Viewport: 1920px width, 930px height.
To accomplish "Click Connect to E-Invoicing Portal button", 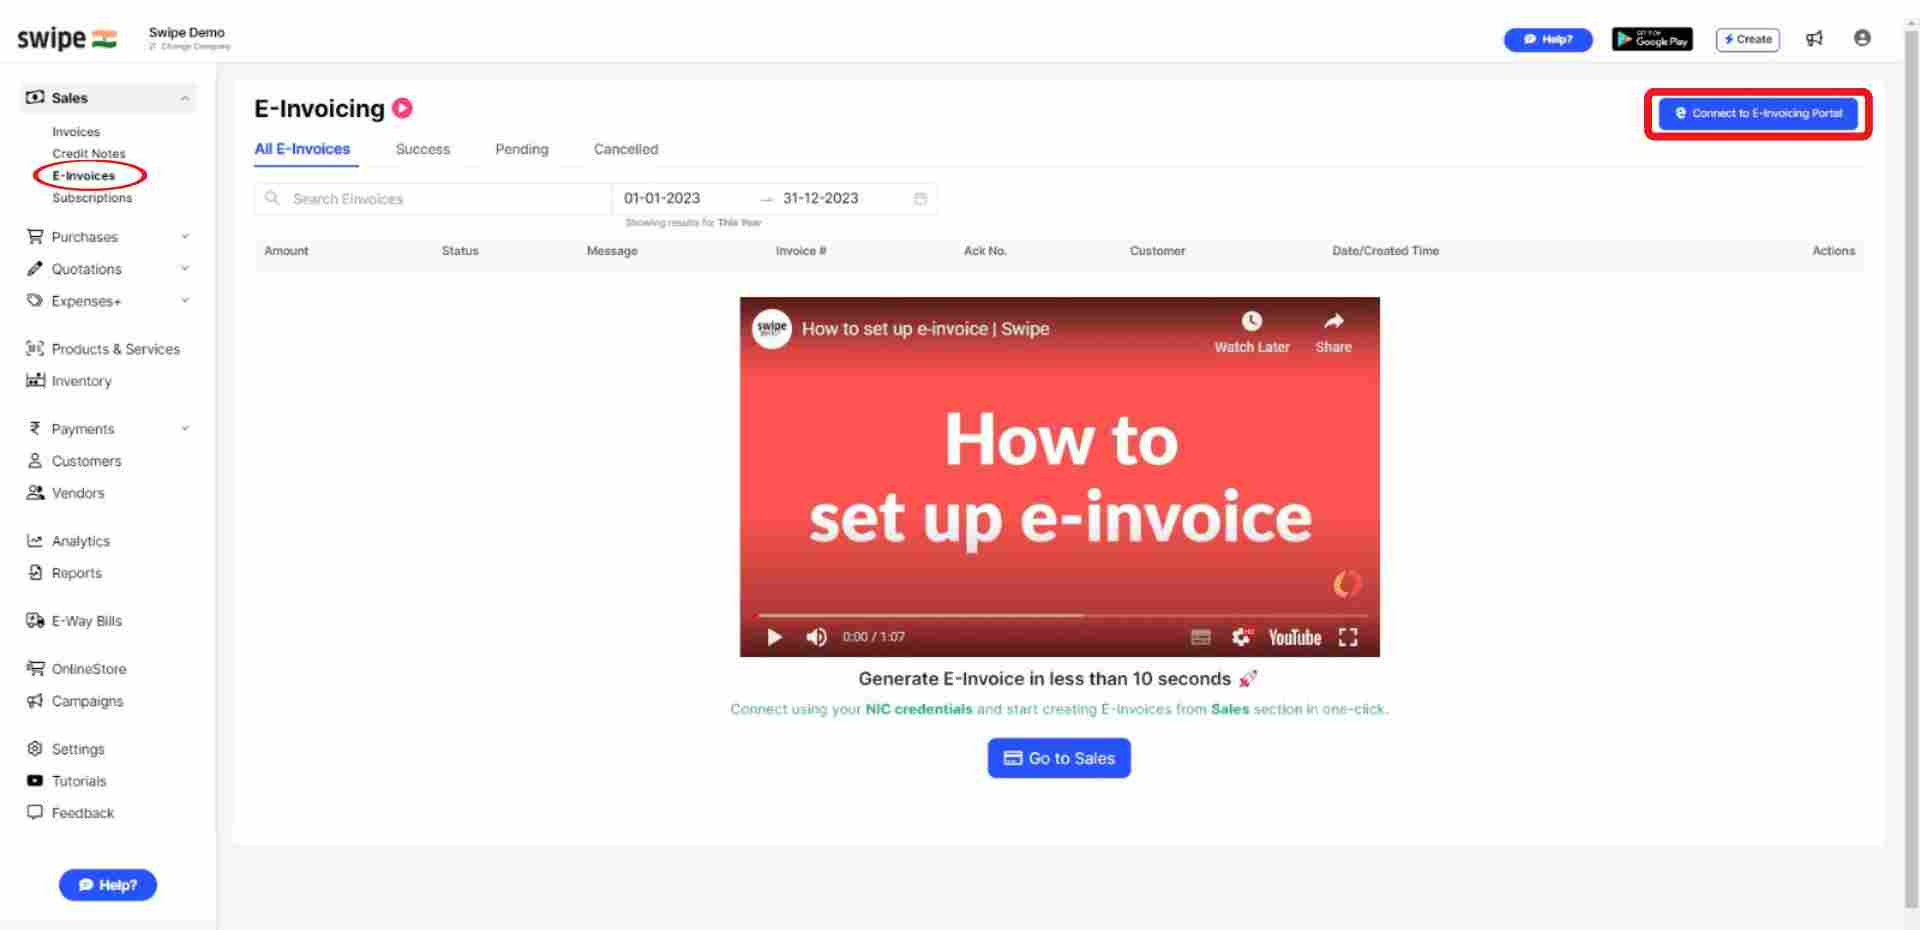I will (x=1758, y=113).
